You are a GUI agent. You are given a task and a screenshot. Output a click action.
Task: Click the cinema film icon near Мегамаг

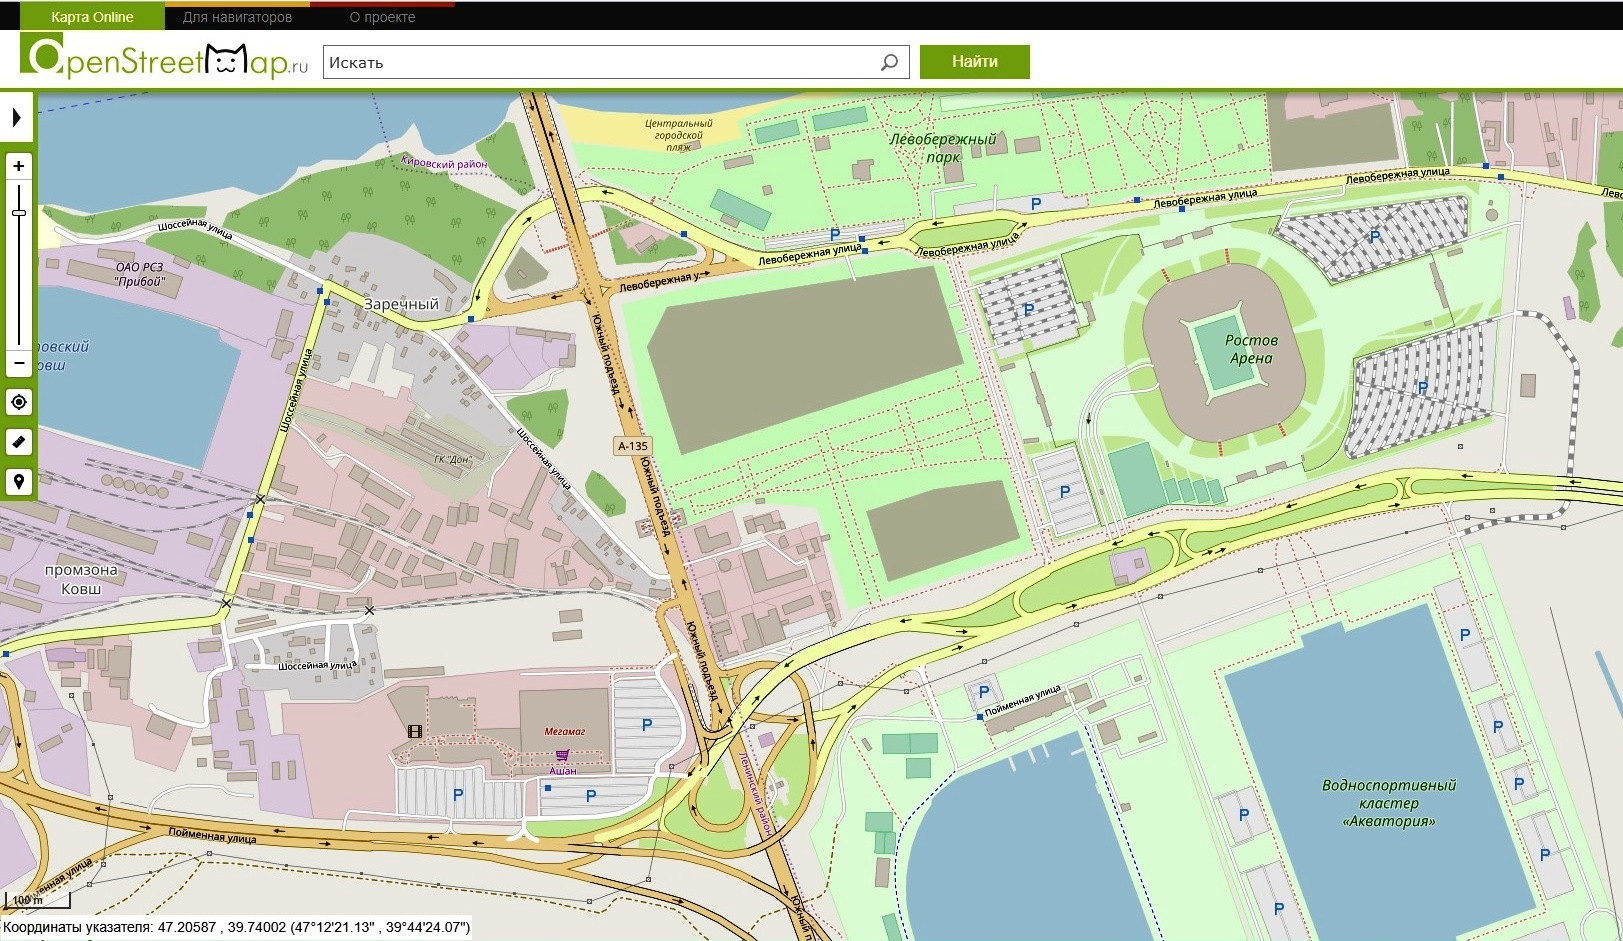point(415,731)
